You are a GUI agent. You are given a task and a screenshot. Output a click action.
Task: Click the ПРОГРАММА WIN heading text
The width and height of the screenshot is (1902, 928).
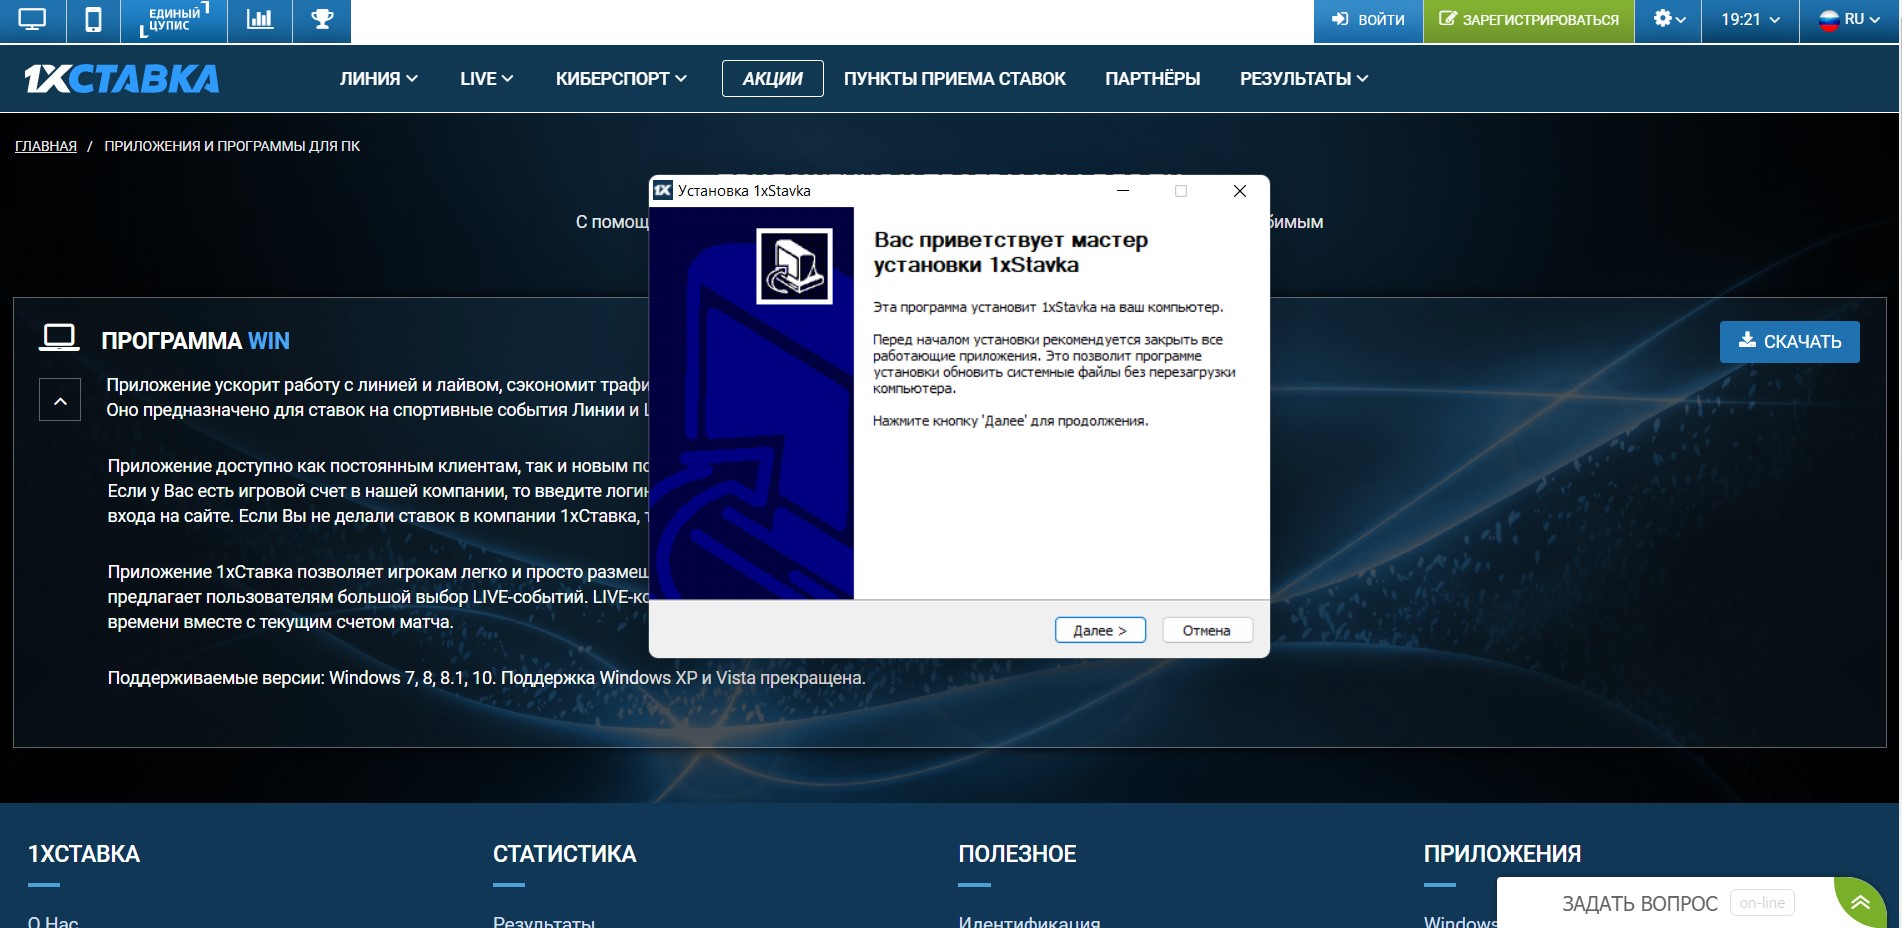coord(195,341)
